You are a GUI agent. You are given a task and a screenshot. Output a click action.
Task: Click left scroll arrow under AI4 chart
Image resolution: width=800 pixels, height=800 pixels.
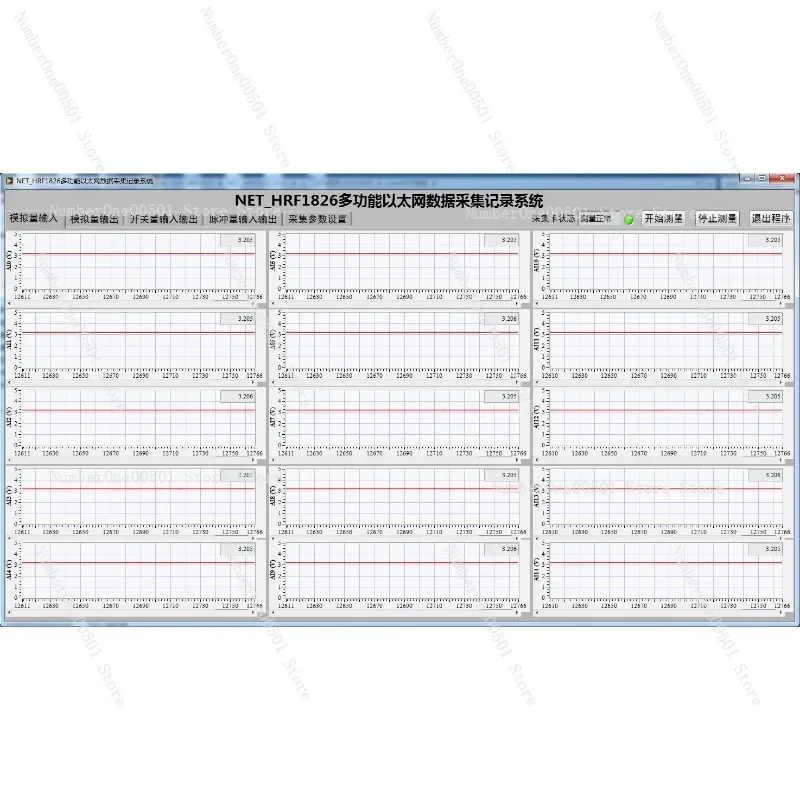[x=9, y=613]
